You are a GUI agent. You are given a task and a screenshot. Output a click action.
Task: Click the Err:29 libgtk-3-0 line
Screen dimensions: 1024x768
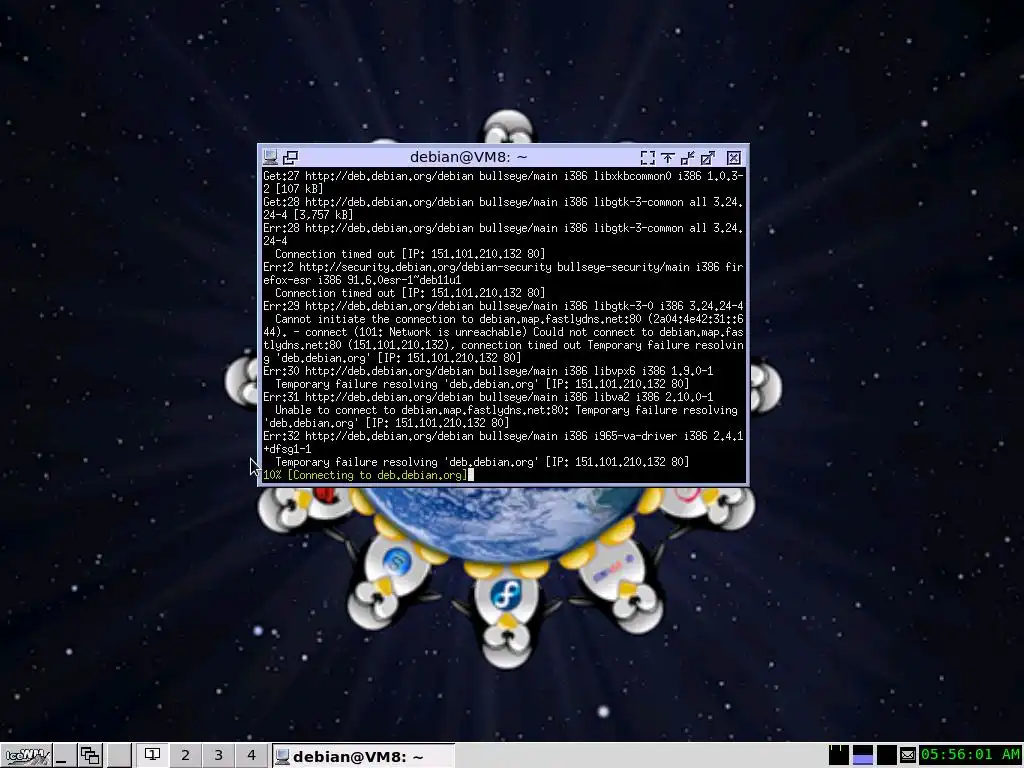point(503,306)
